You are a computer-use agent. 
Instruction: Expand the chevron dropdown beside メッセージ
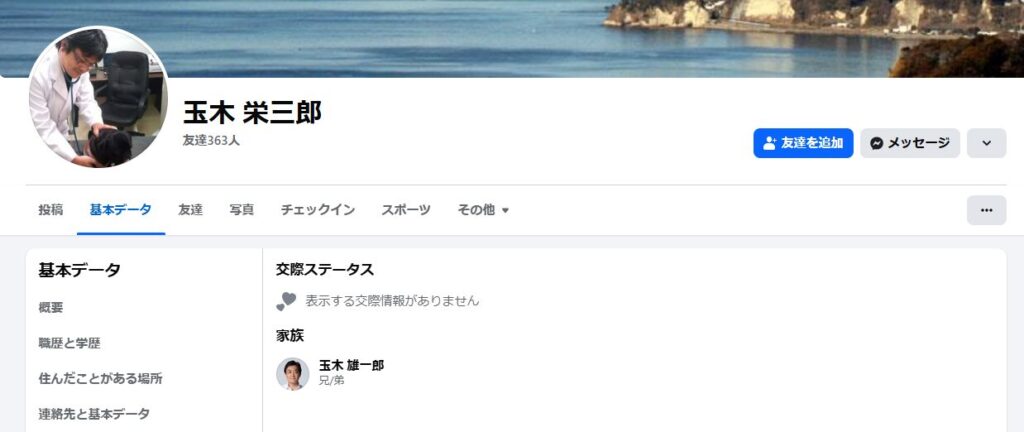pos(986,143)
